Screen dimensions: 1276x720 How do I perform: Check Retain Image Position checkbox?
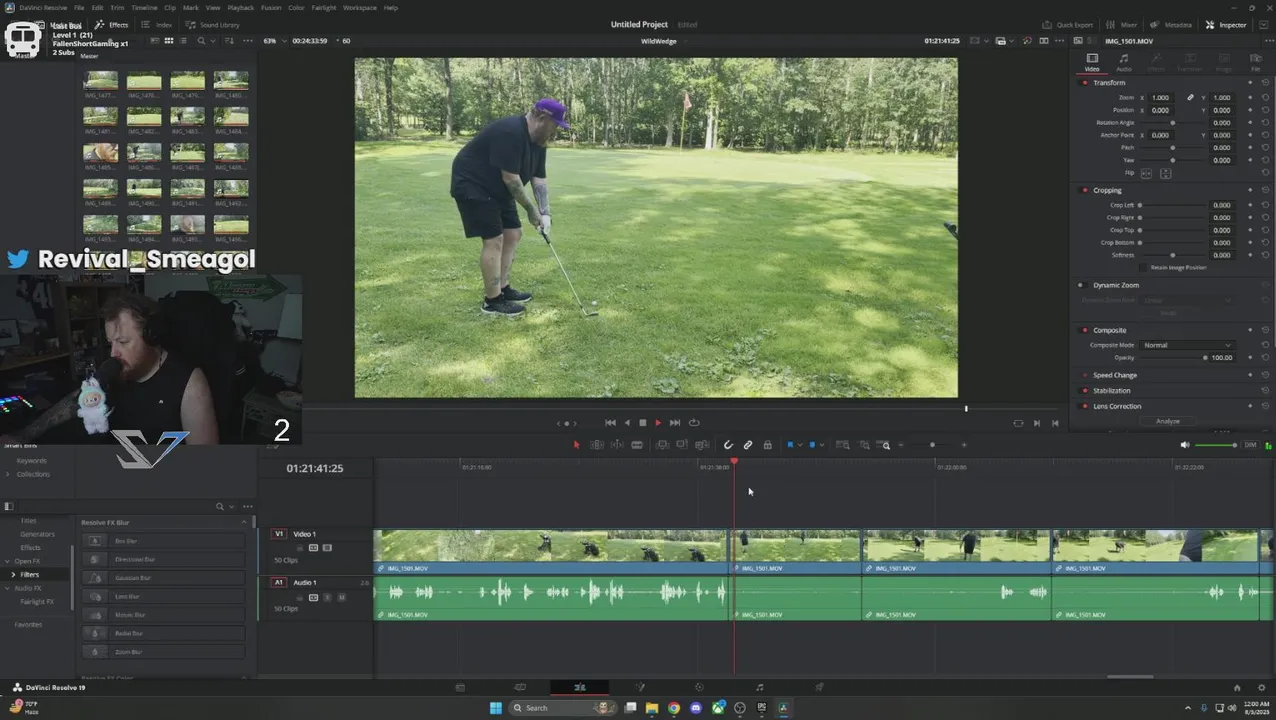[1144, 267]
